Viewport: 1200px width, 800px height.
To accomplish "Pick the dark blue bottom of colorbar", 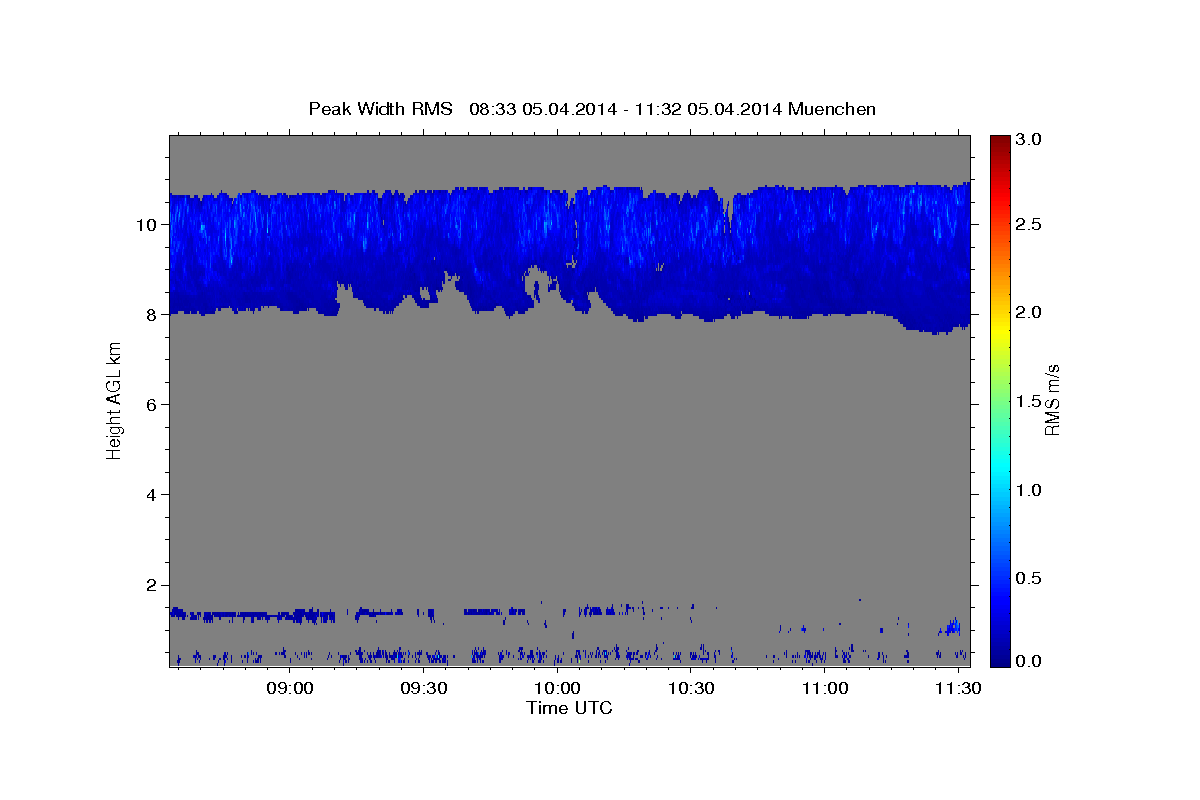I will coord(999,660).
